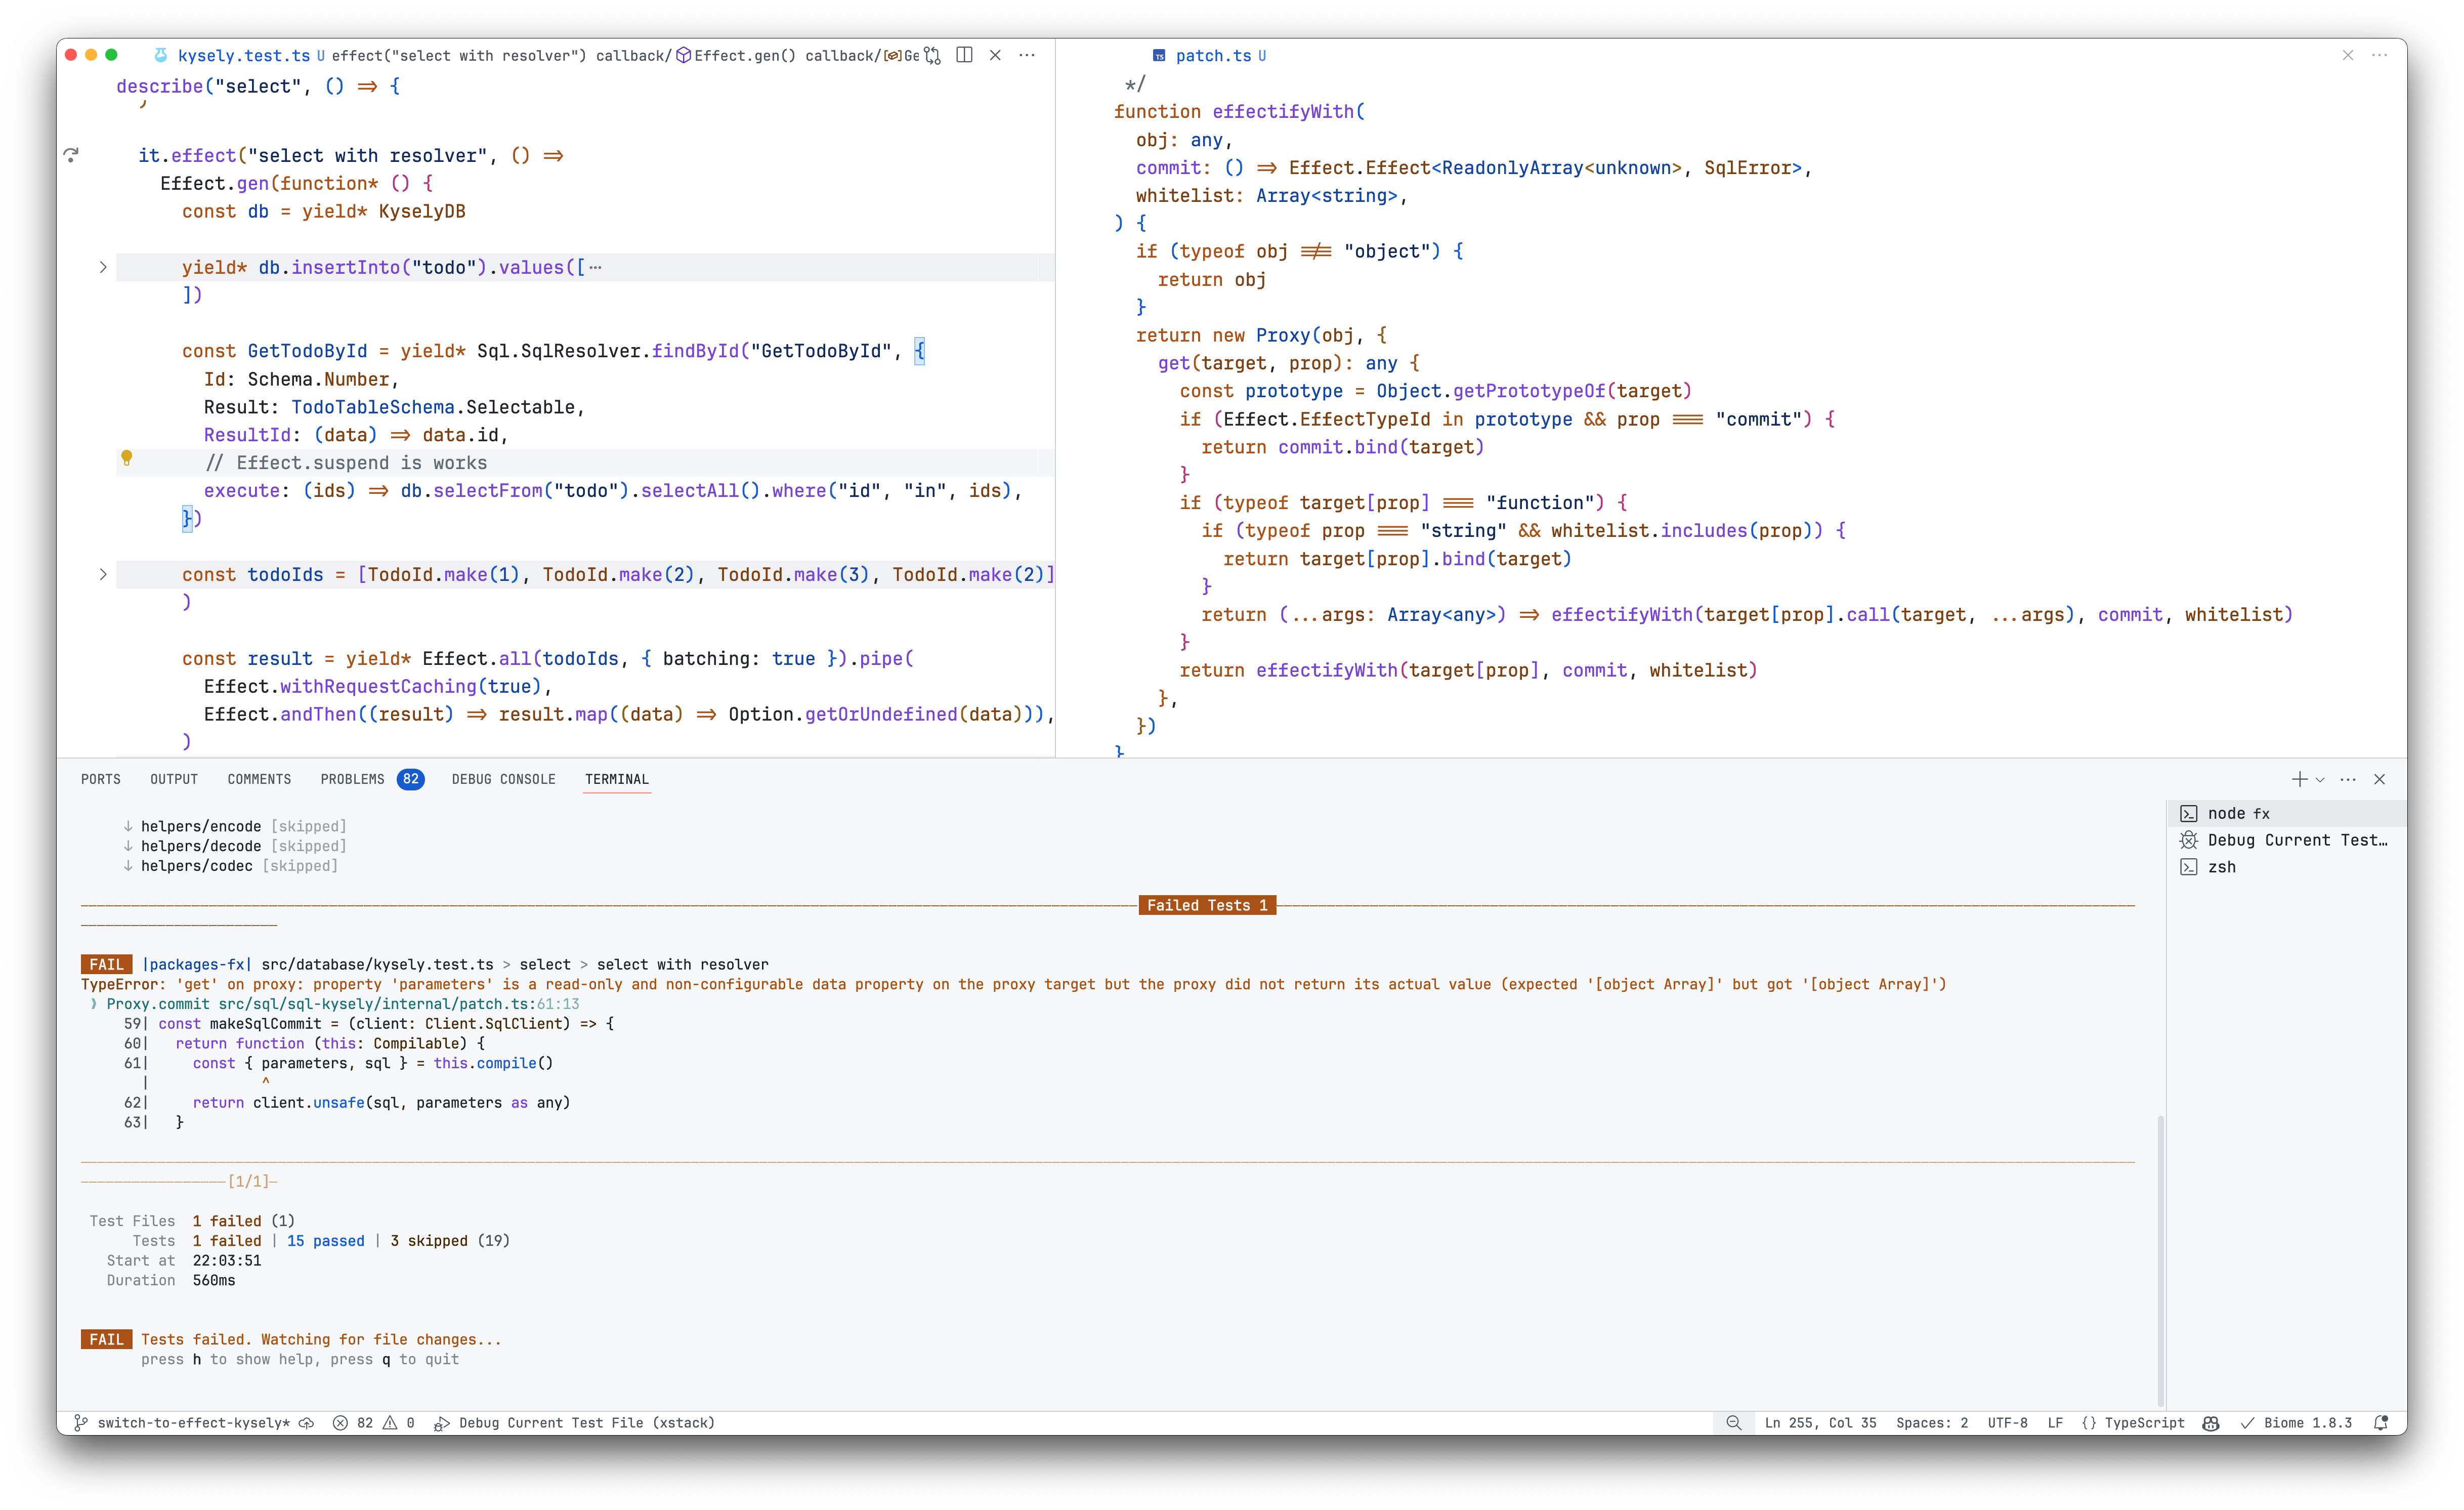This screenshot has width=2464, height=1510.
Task: Click the terminal panel vertical scrollbar
Action: 2160,1260
